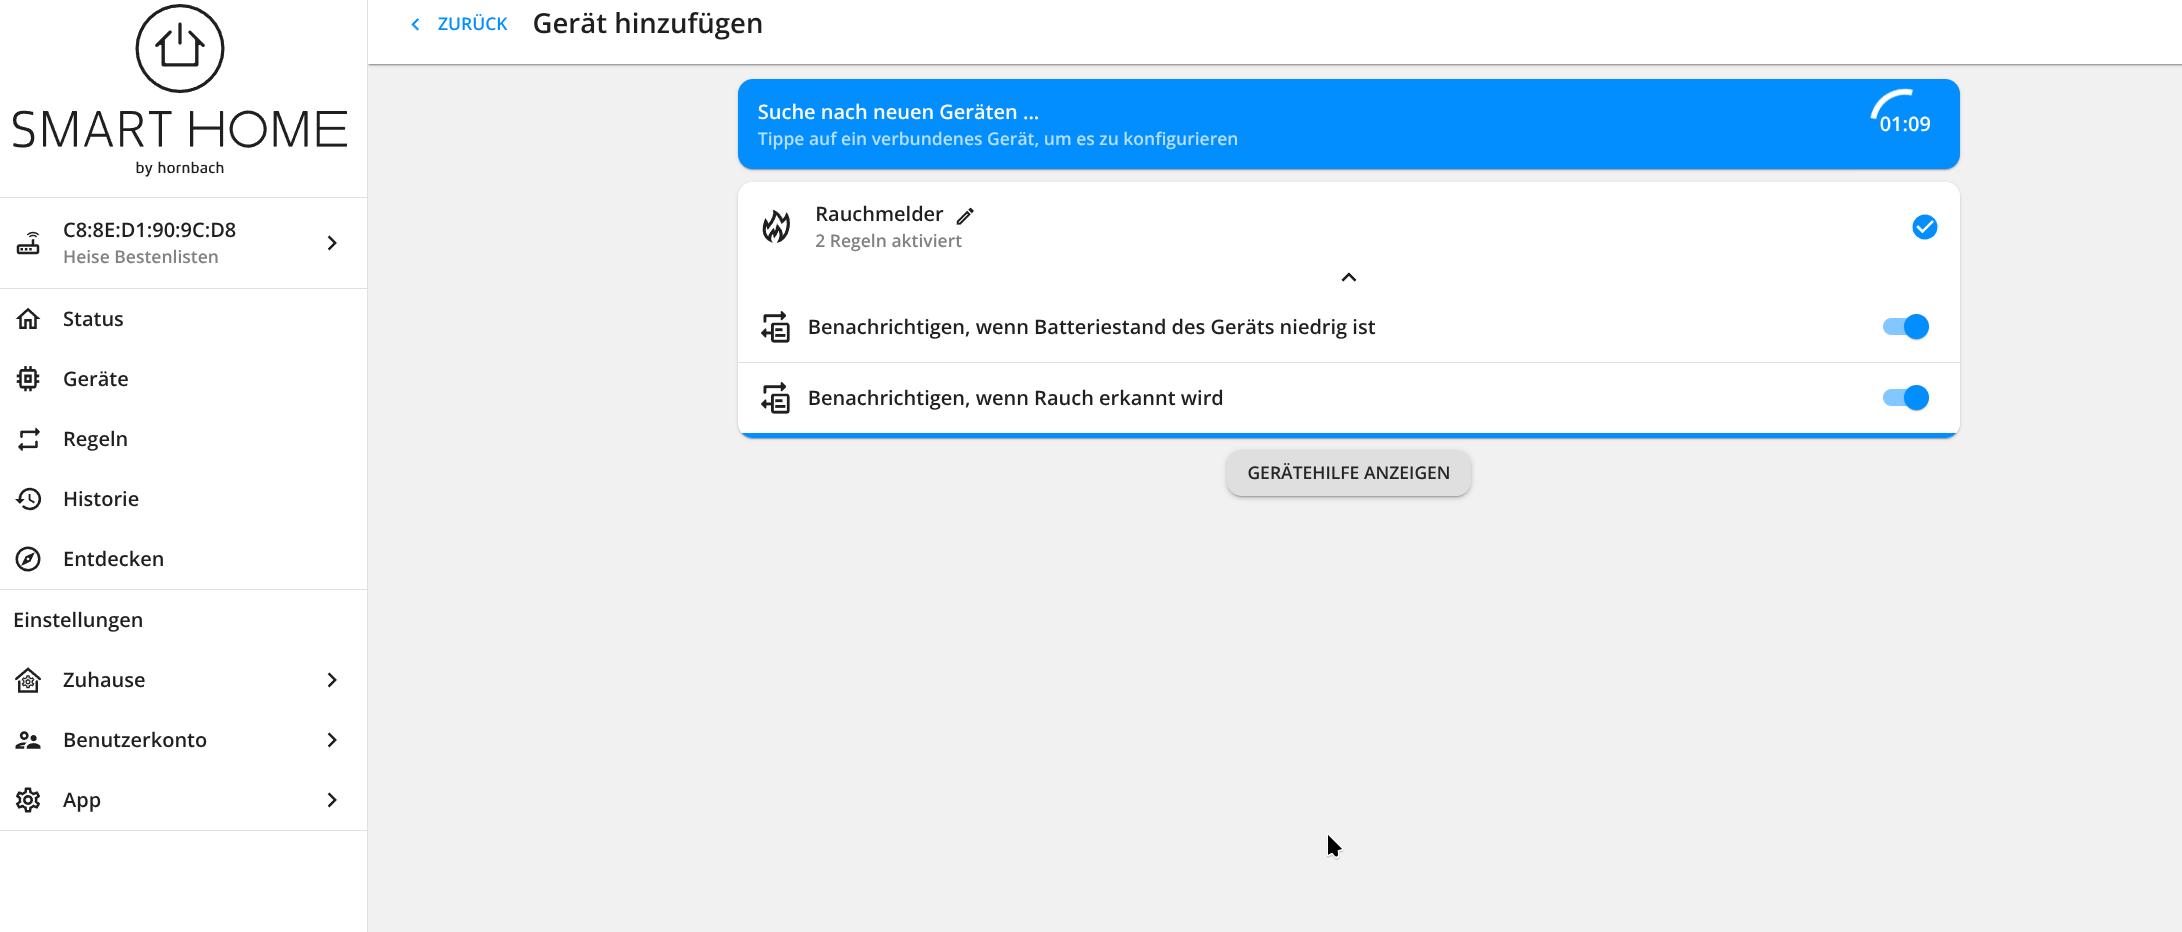Click the 'Suche nach neuen Geräten ...' text

[x=898, y=112]
